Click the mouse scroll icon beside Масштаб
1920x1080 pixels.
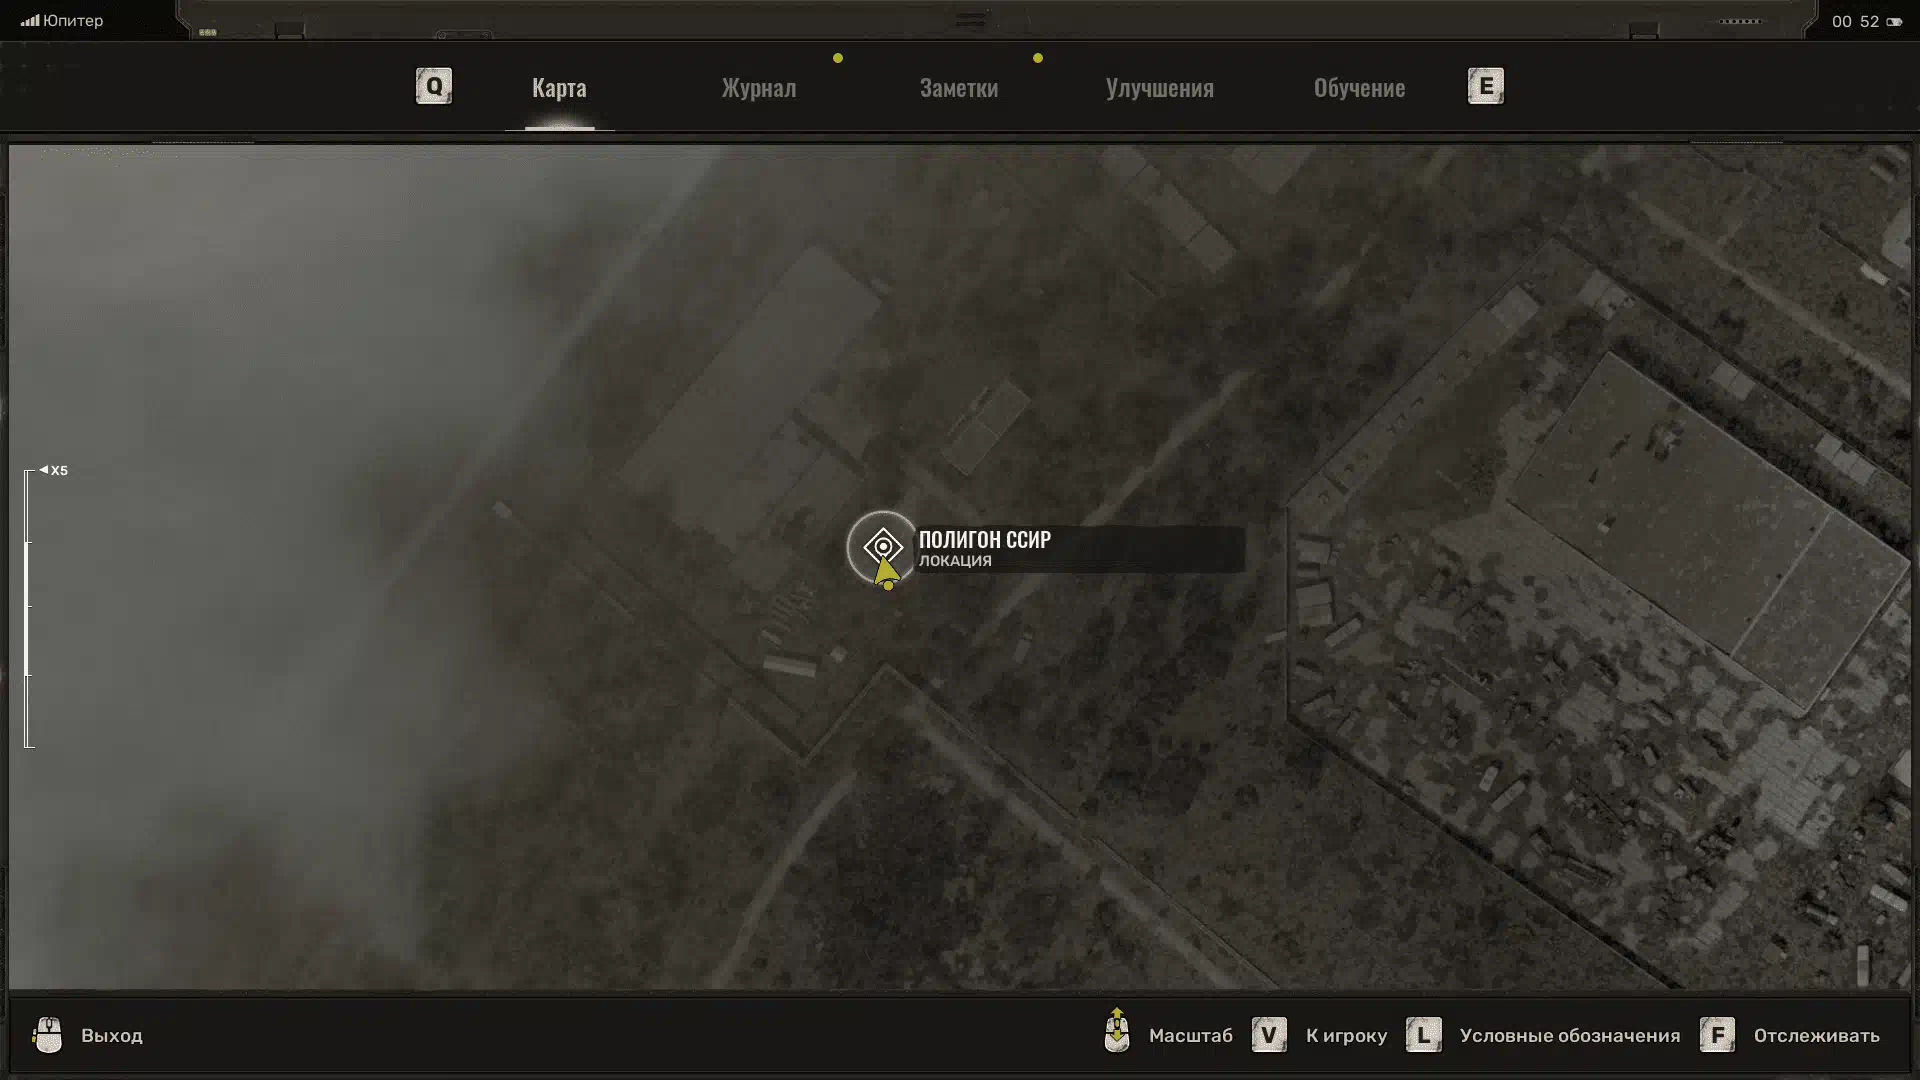click(x=1117, y=1031)
